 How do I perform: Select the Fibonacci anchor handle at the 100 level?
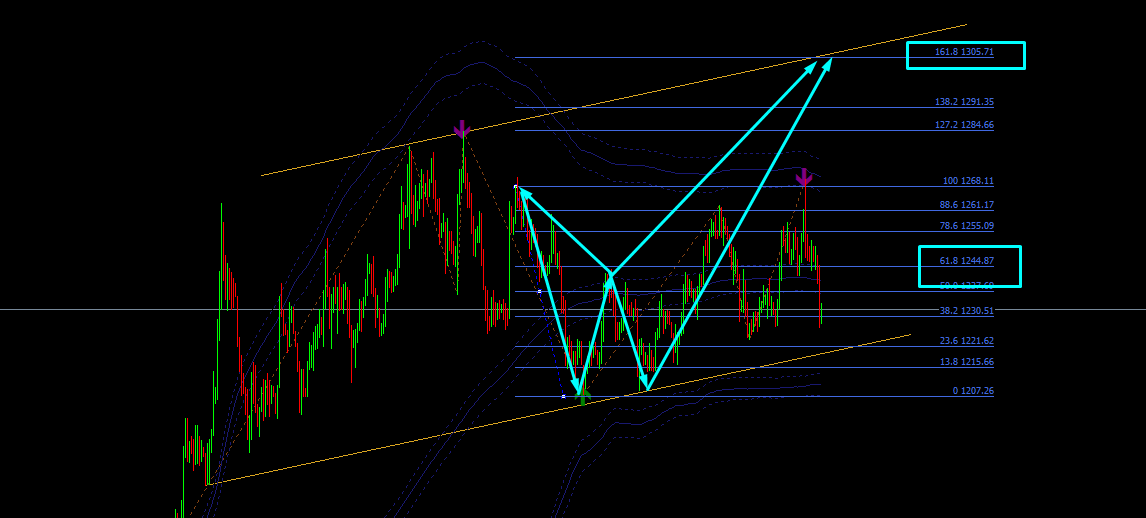[516, 186]
